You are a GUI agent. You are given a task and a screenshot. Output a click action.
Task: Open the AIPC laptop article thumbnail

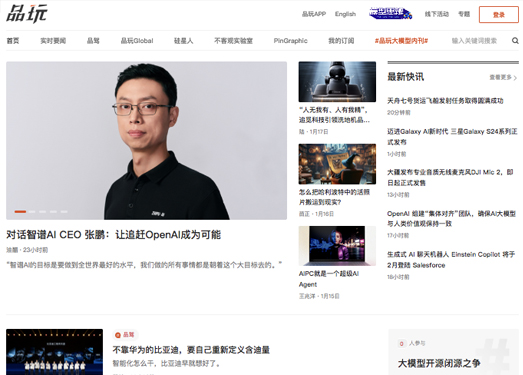click(337, 246)
